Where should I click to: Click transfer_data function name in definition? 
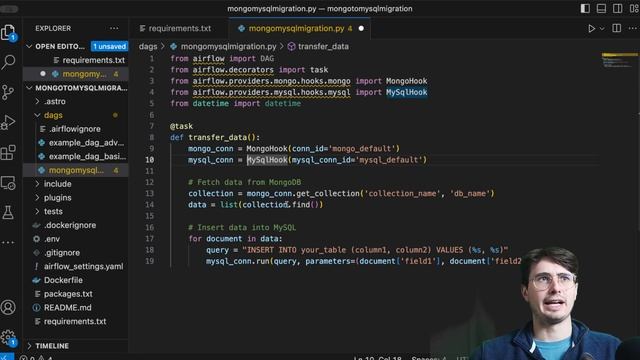(218, 138)
